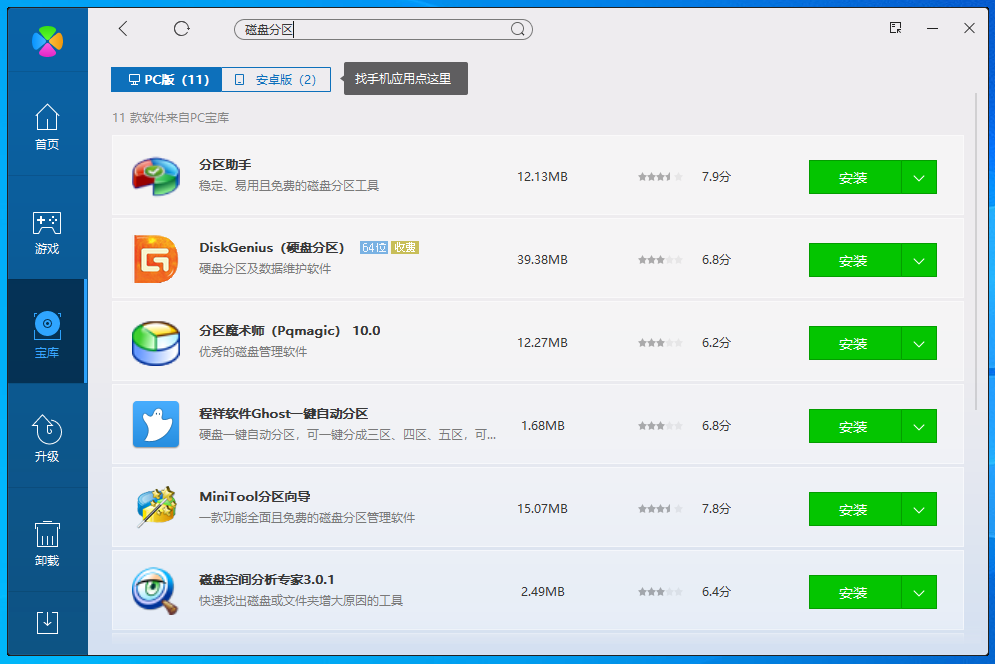This screenshot has height=664, width=995.
Task: Click the 找手机应用点这里 tooltip
Action: click(x=405, y=79)
